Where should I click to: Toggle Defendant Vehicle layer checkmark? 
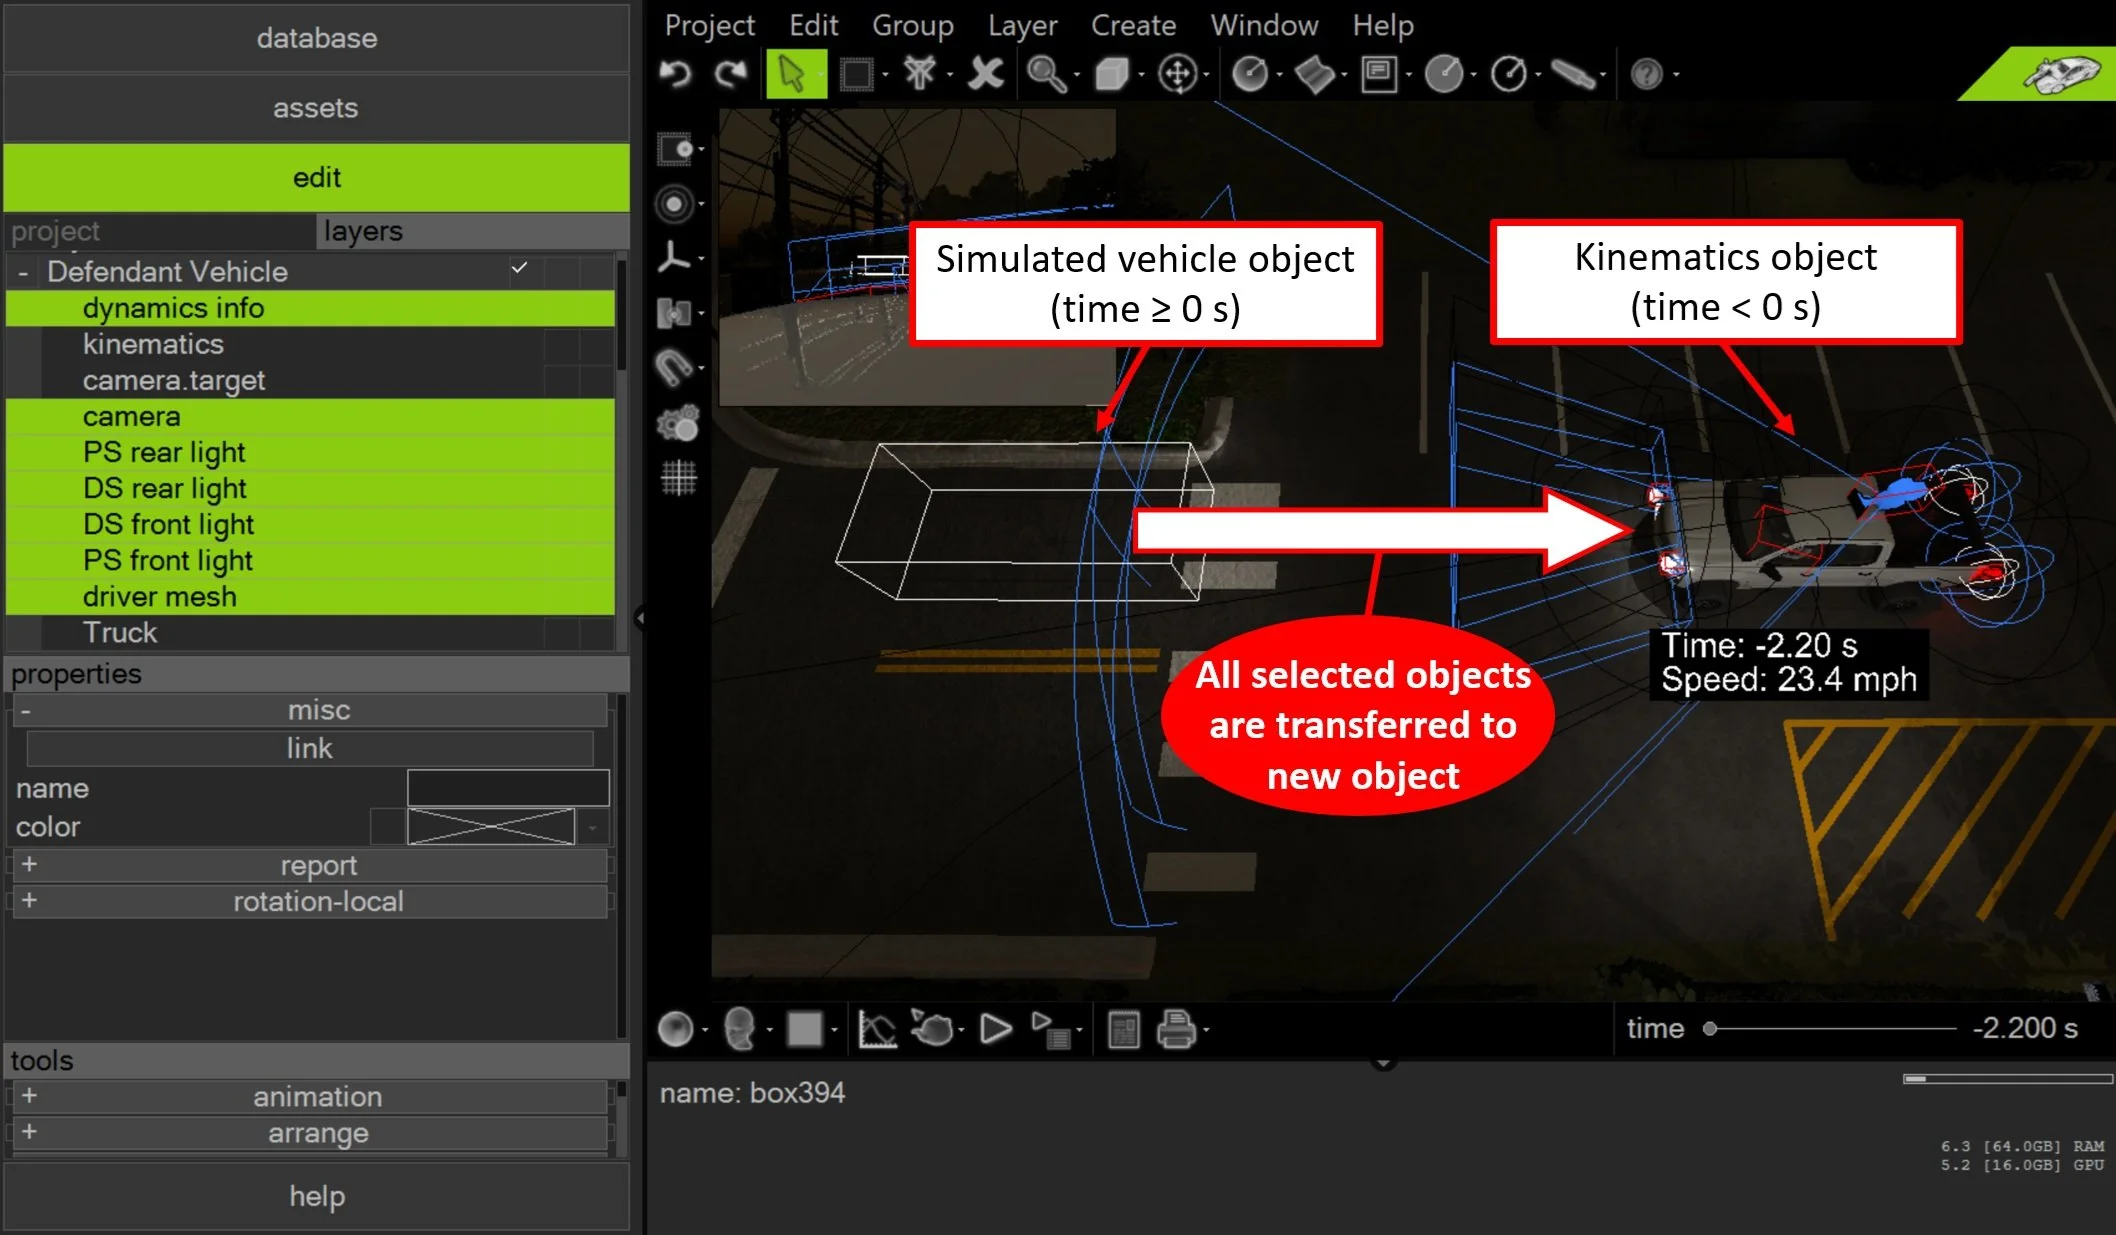pyautogui.click(x=519, y=268)
